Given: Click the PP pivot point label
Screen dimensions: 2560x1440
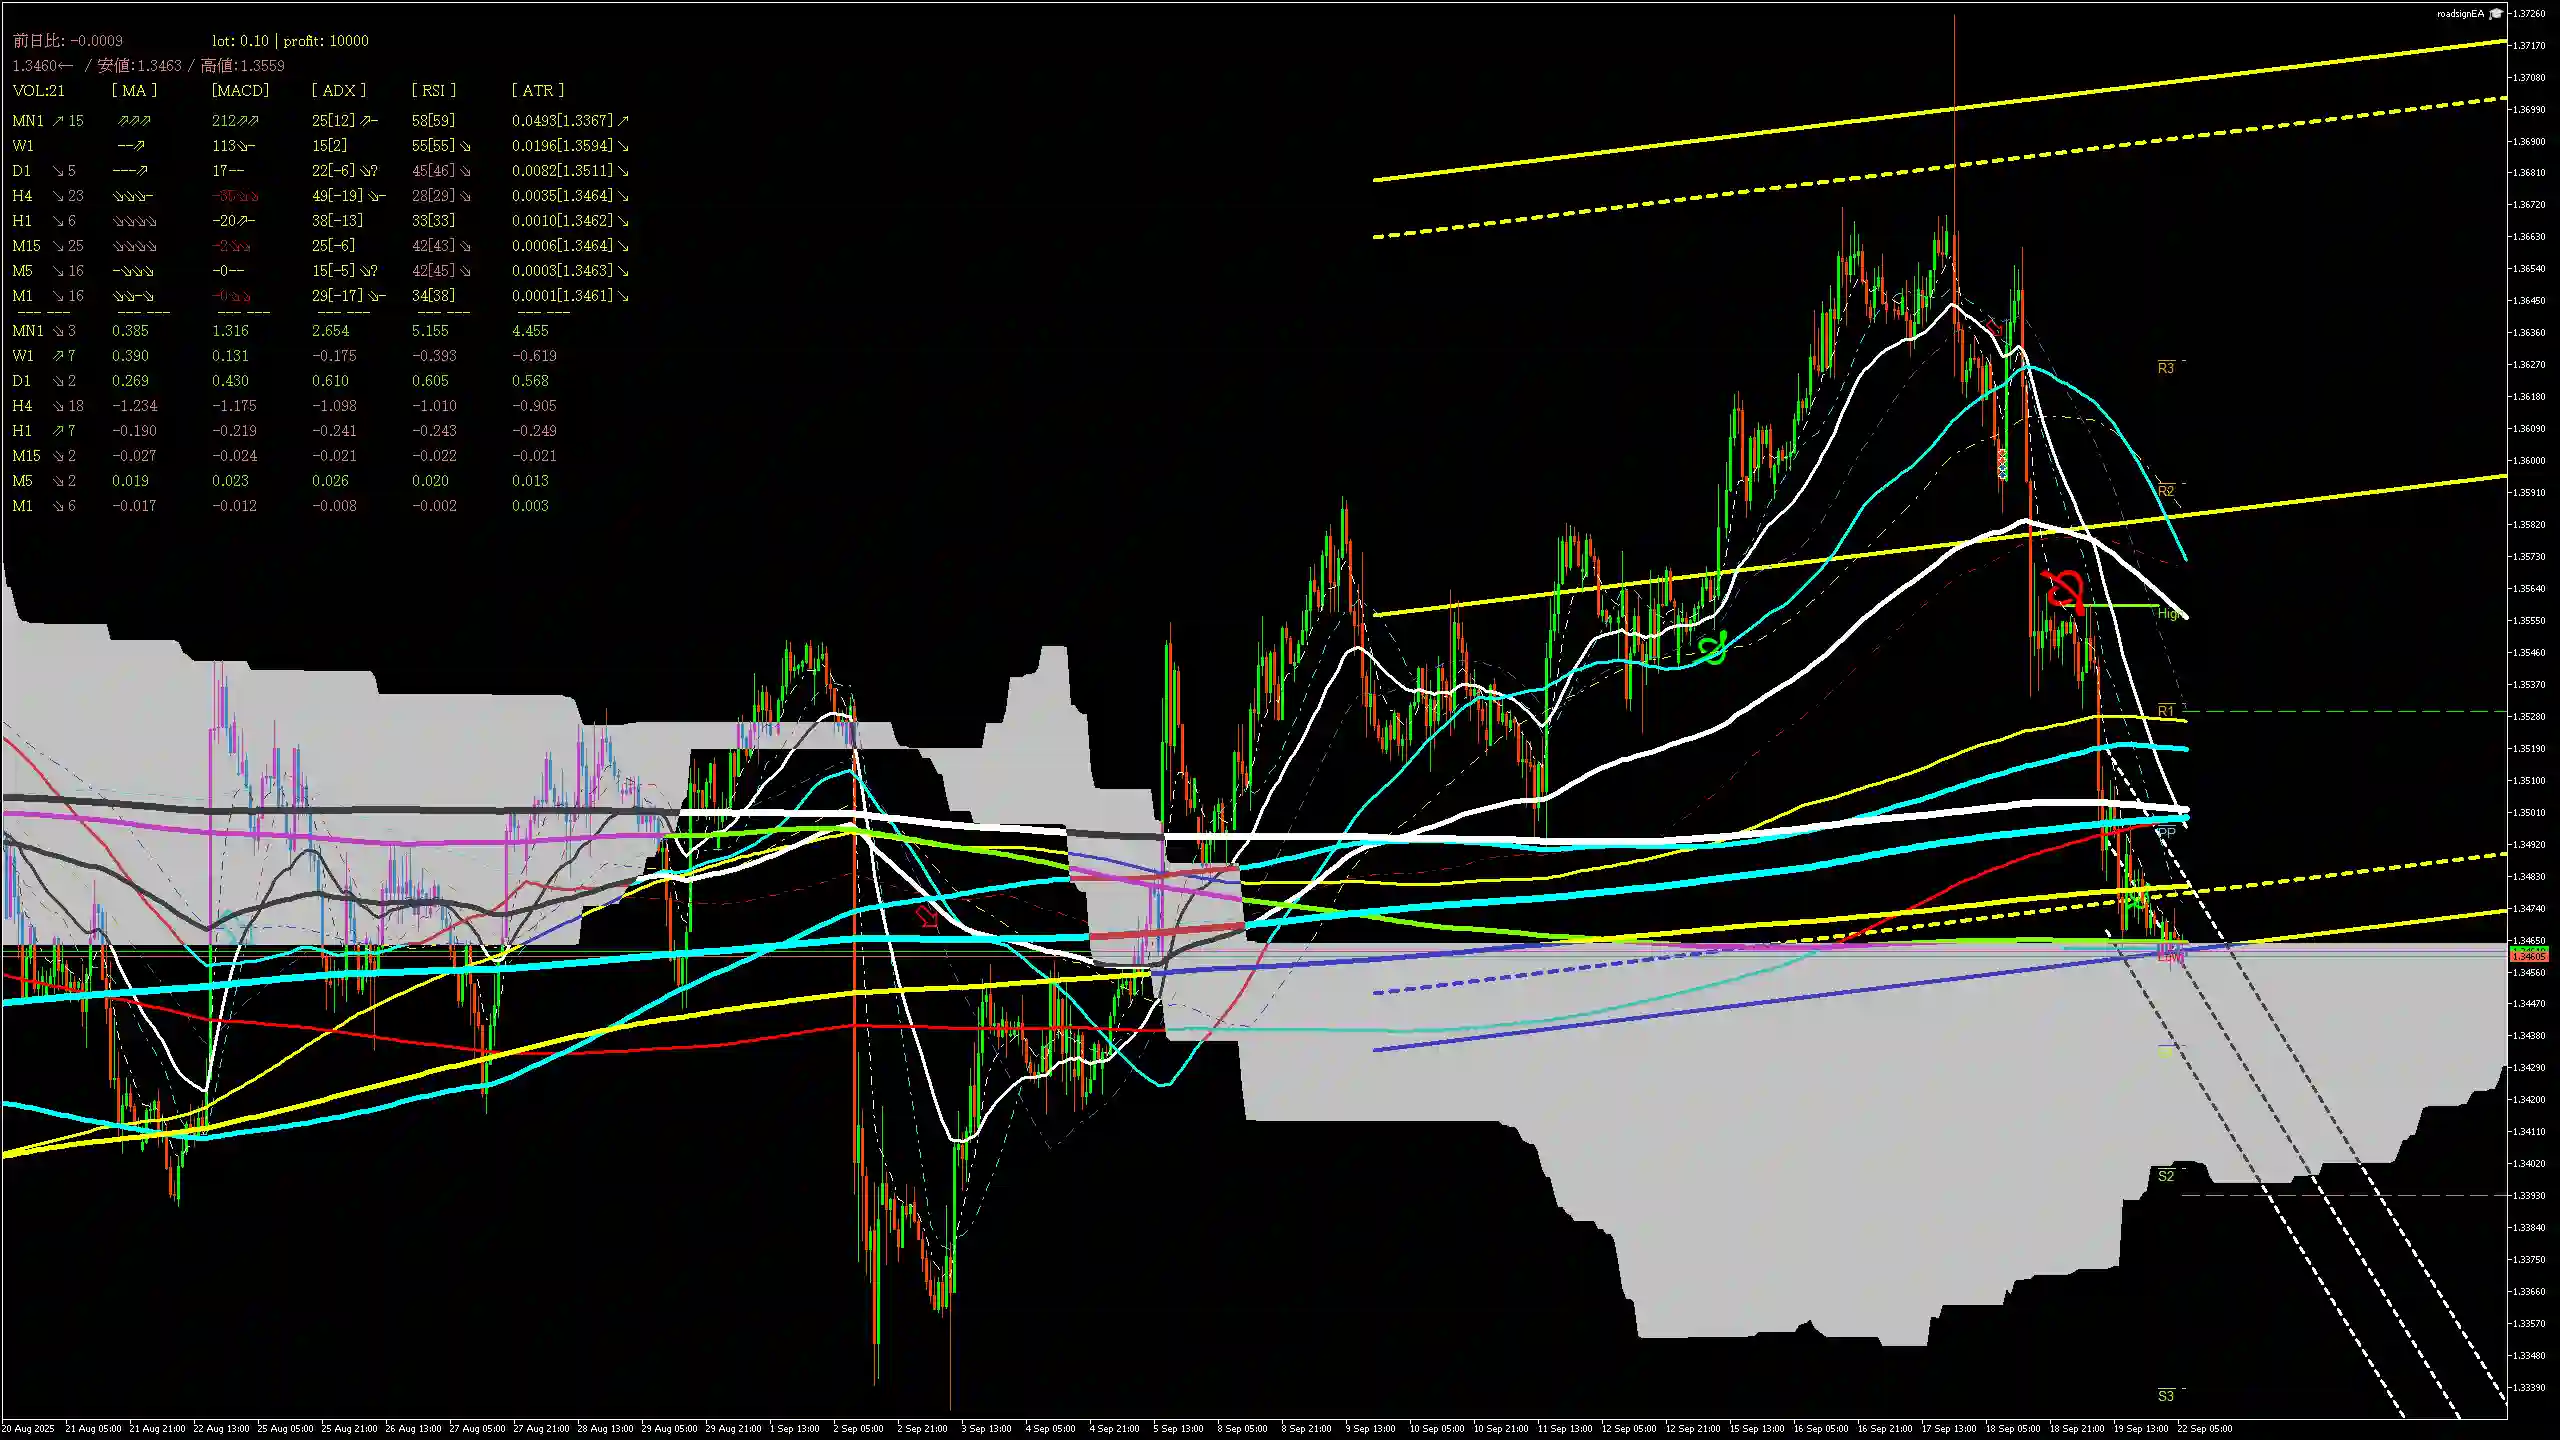Looking at the screenshot, I should (x=2166, y=832).
